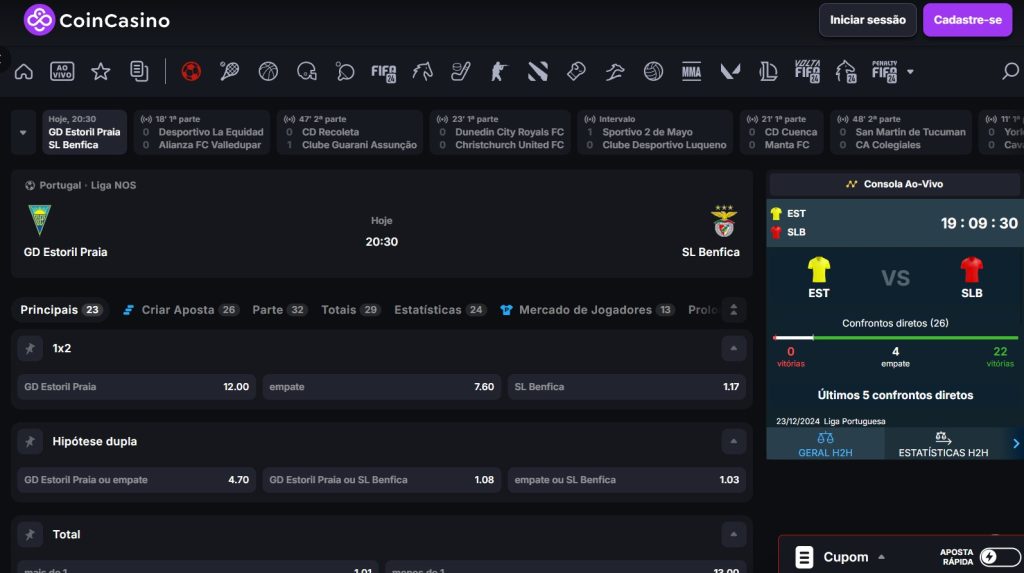
Task: Select the volleyball sport icon
Action: point(653,71)
